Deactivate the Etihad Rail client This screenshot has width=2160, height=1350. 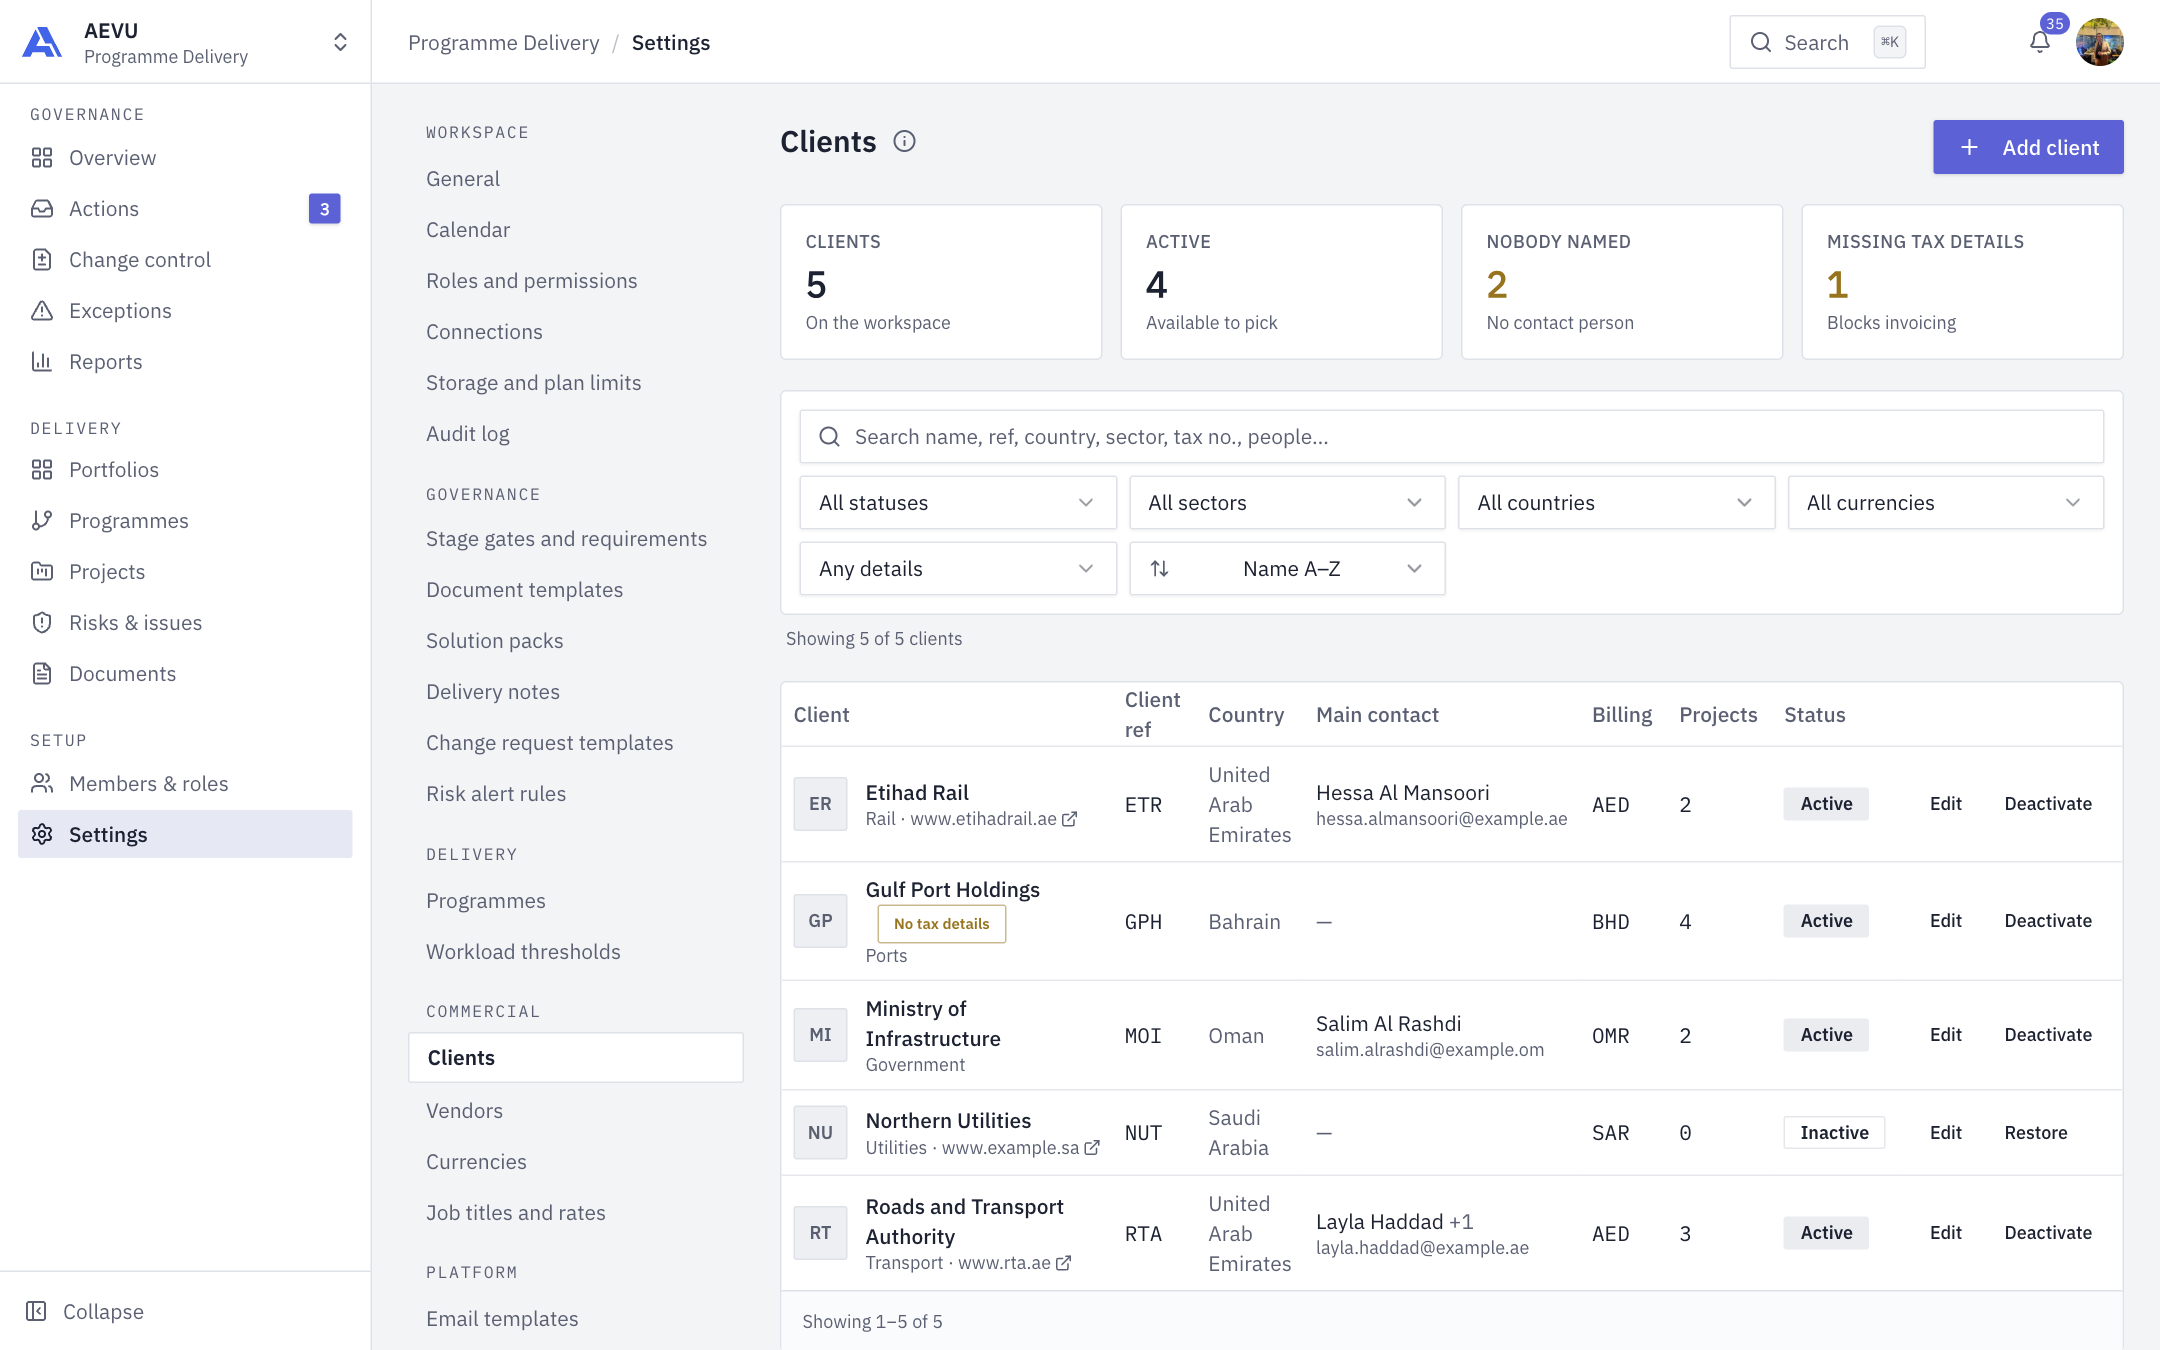coord(2047,804)
